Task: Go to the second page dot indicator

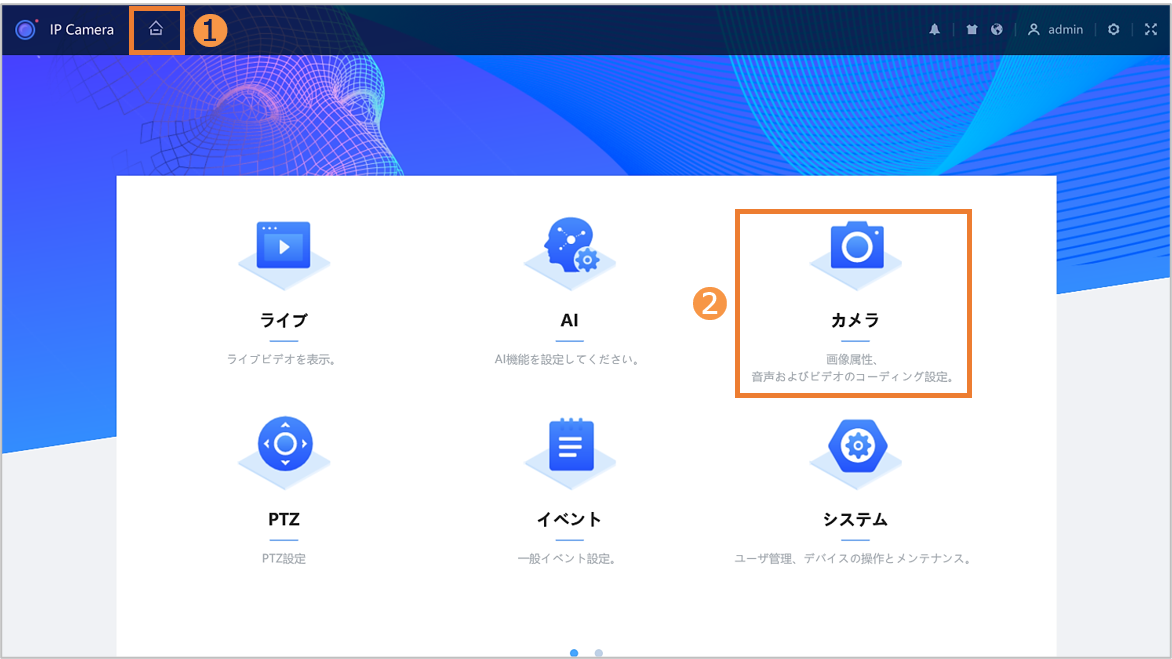Action: tap(599, 653)
